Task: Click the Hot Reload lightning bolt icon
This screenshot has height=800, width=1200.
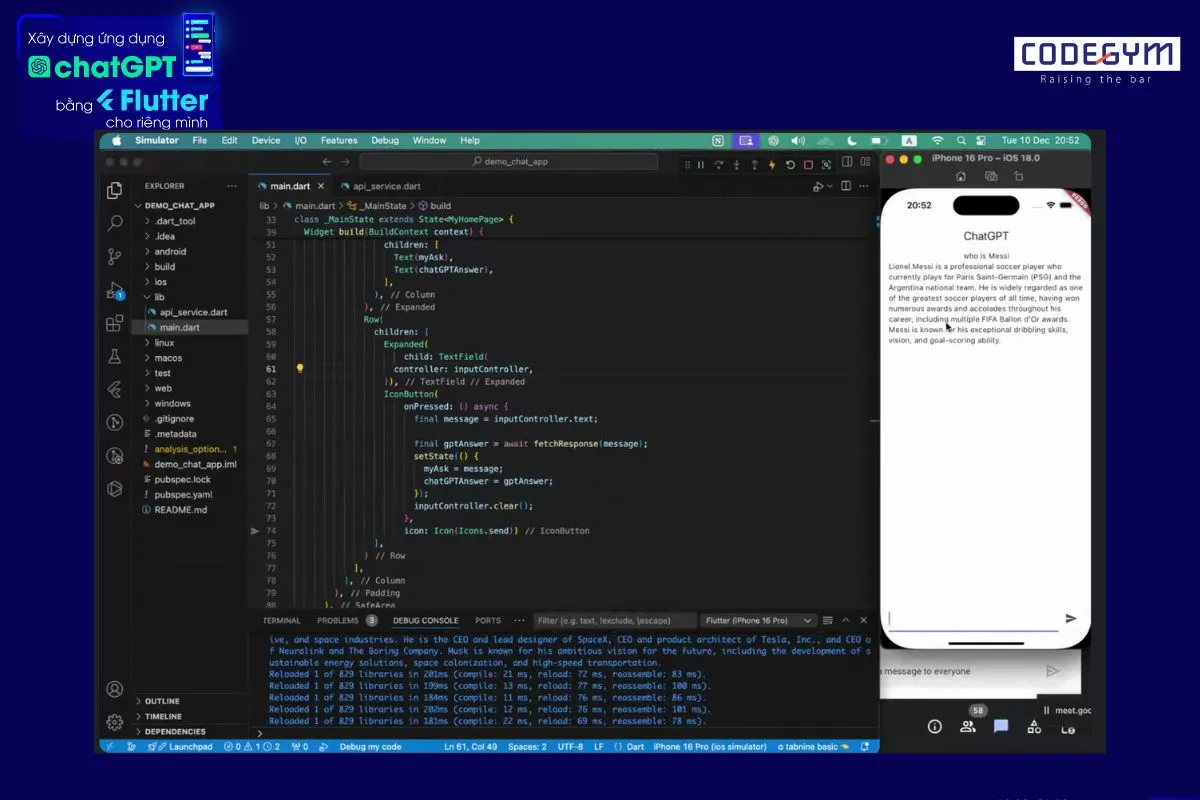Action: click(x=771, y=165)
